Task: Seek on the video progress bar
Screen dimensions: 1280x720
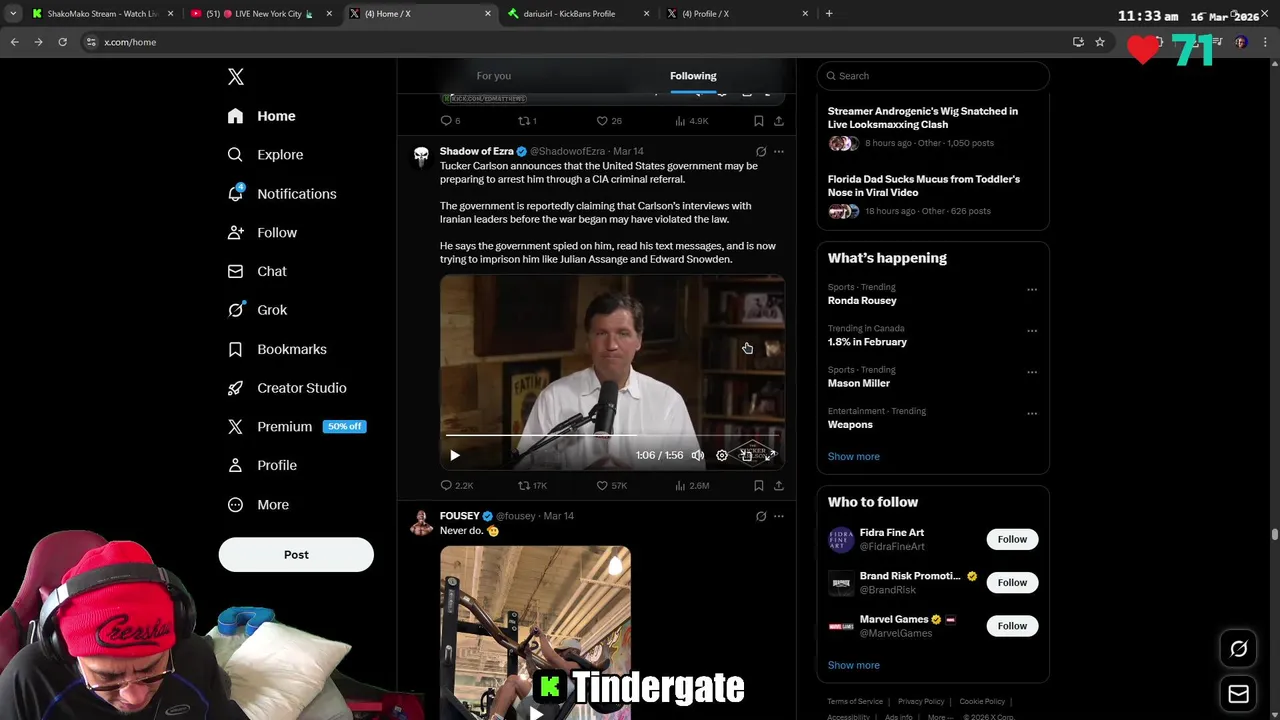Action: pyautogui.click(x=611, y=436)
